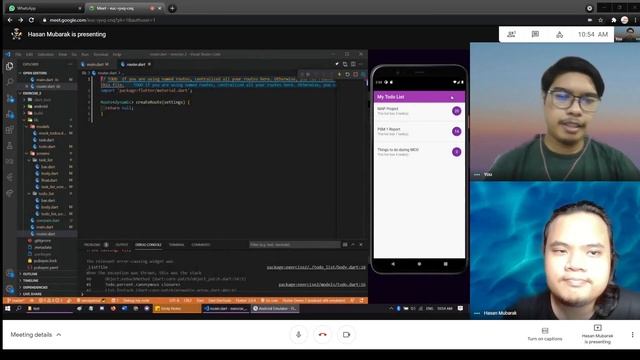Open the Windows Start menu in shared screen
640x360 pixels.
(8, 309)
